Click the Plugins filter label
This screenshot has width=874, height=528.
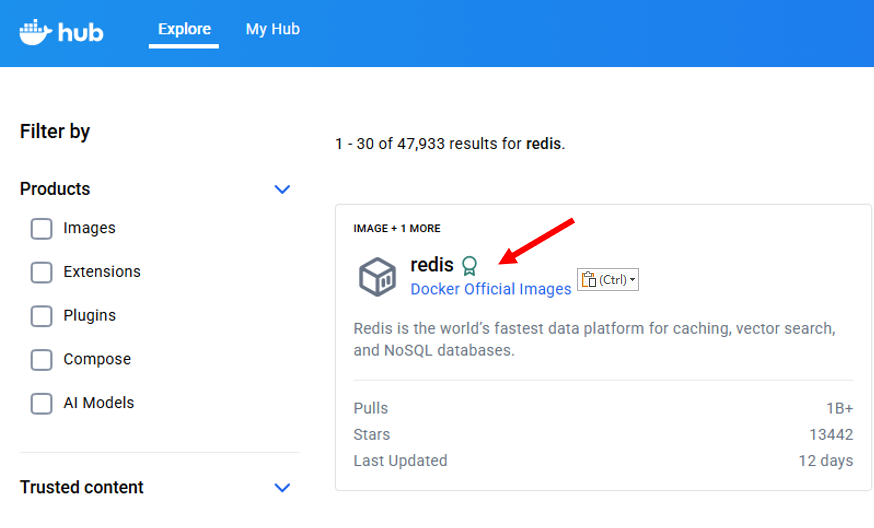(x=89, y=316)
